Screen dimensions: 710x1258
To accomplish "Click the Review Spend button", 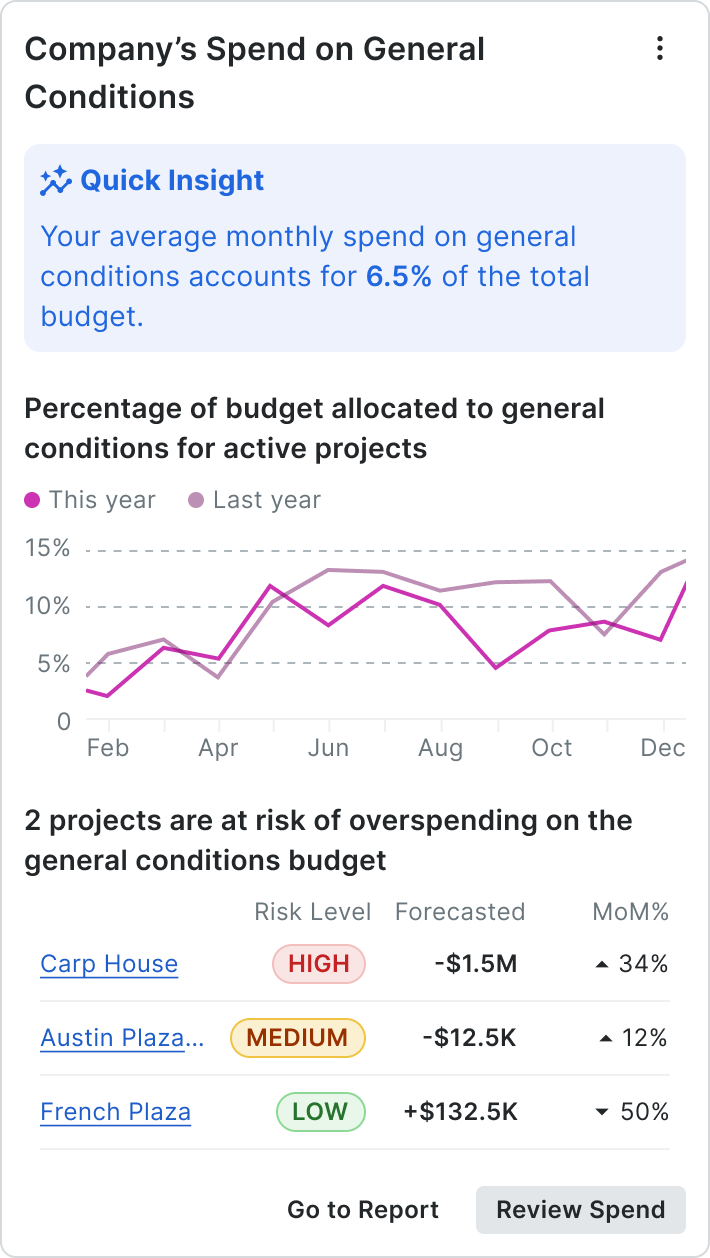I will [580, 1209].
